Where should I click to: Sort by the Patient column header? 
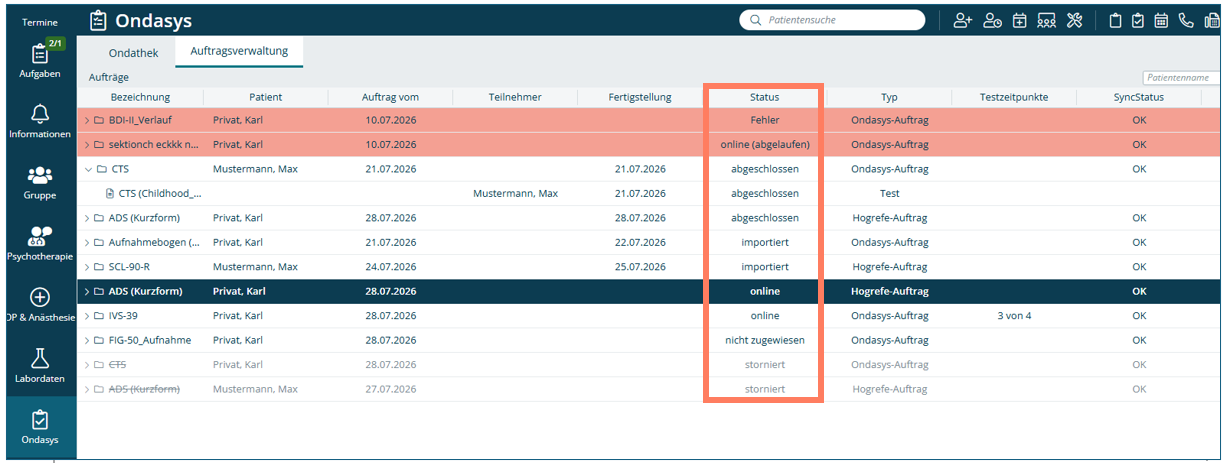click(x=265, y=97)
